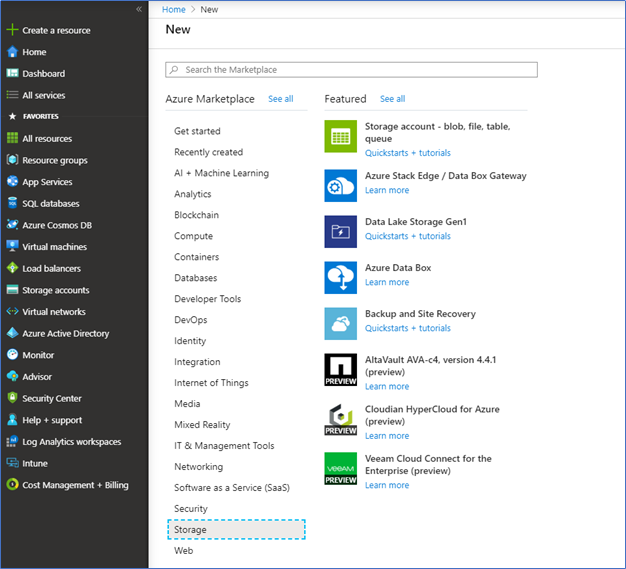
Task: Click the Virtual machines monitor icon
Action: tap(12, 246)
